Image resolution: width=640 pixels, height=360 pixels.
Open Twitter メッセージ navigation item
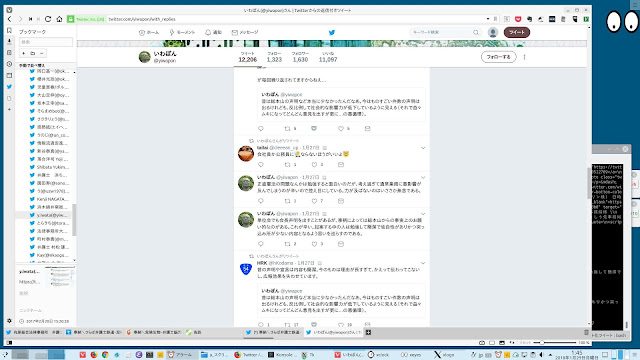(x=245, y=32)
